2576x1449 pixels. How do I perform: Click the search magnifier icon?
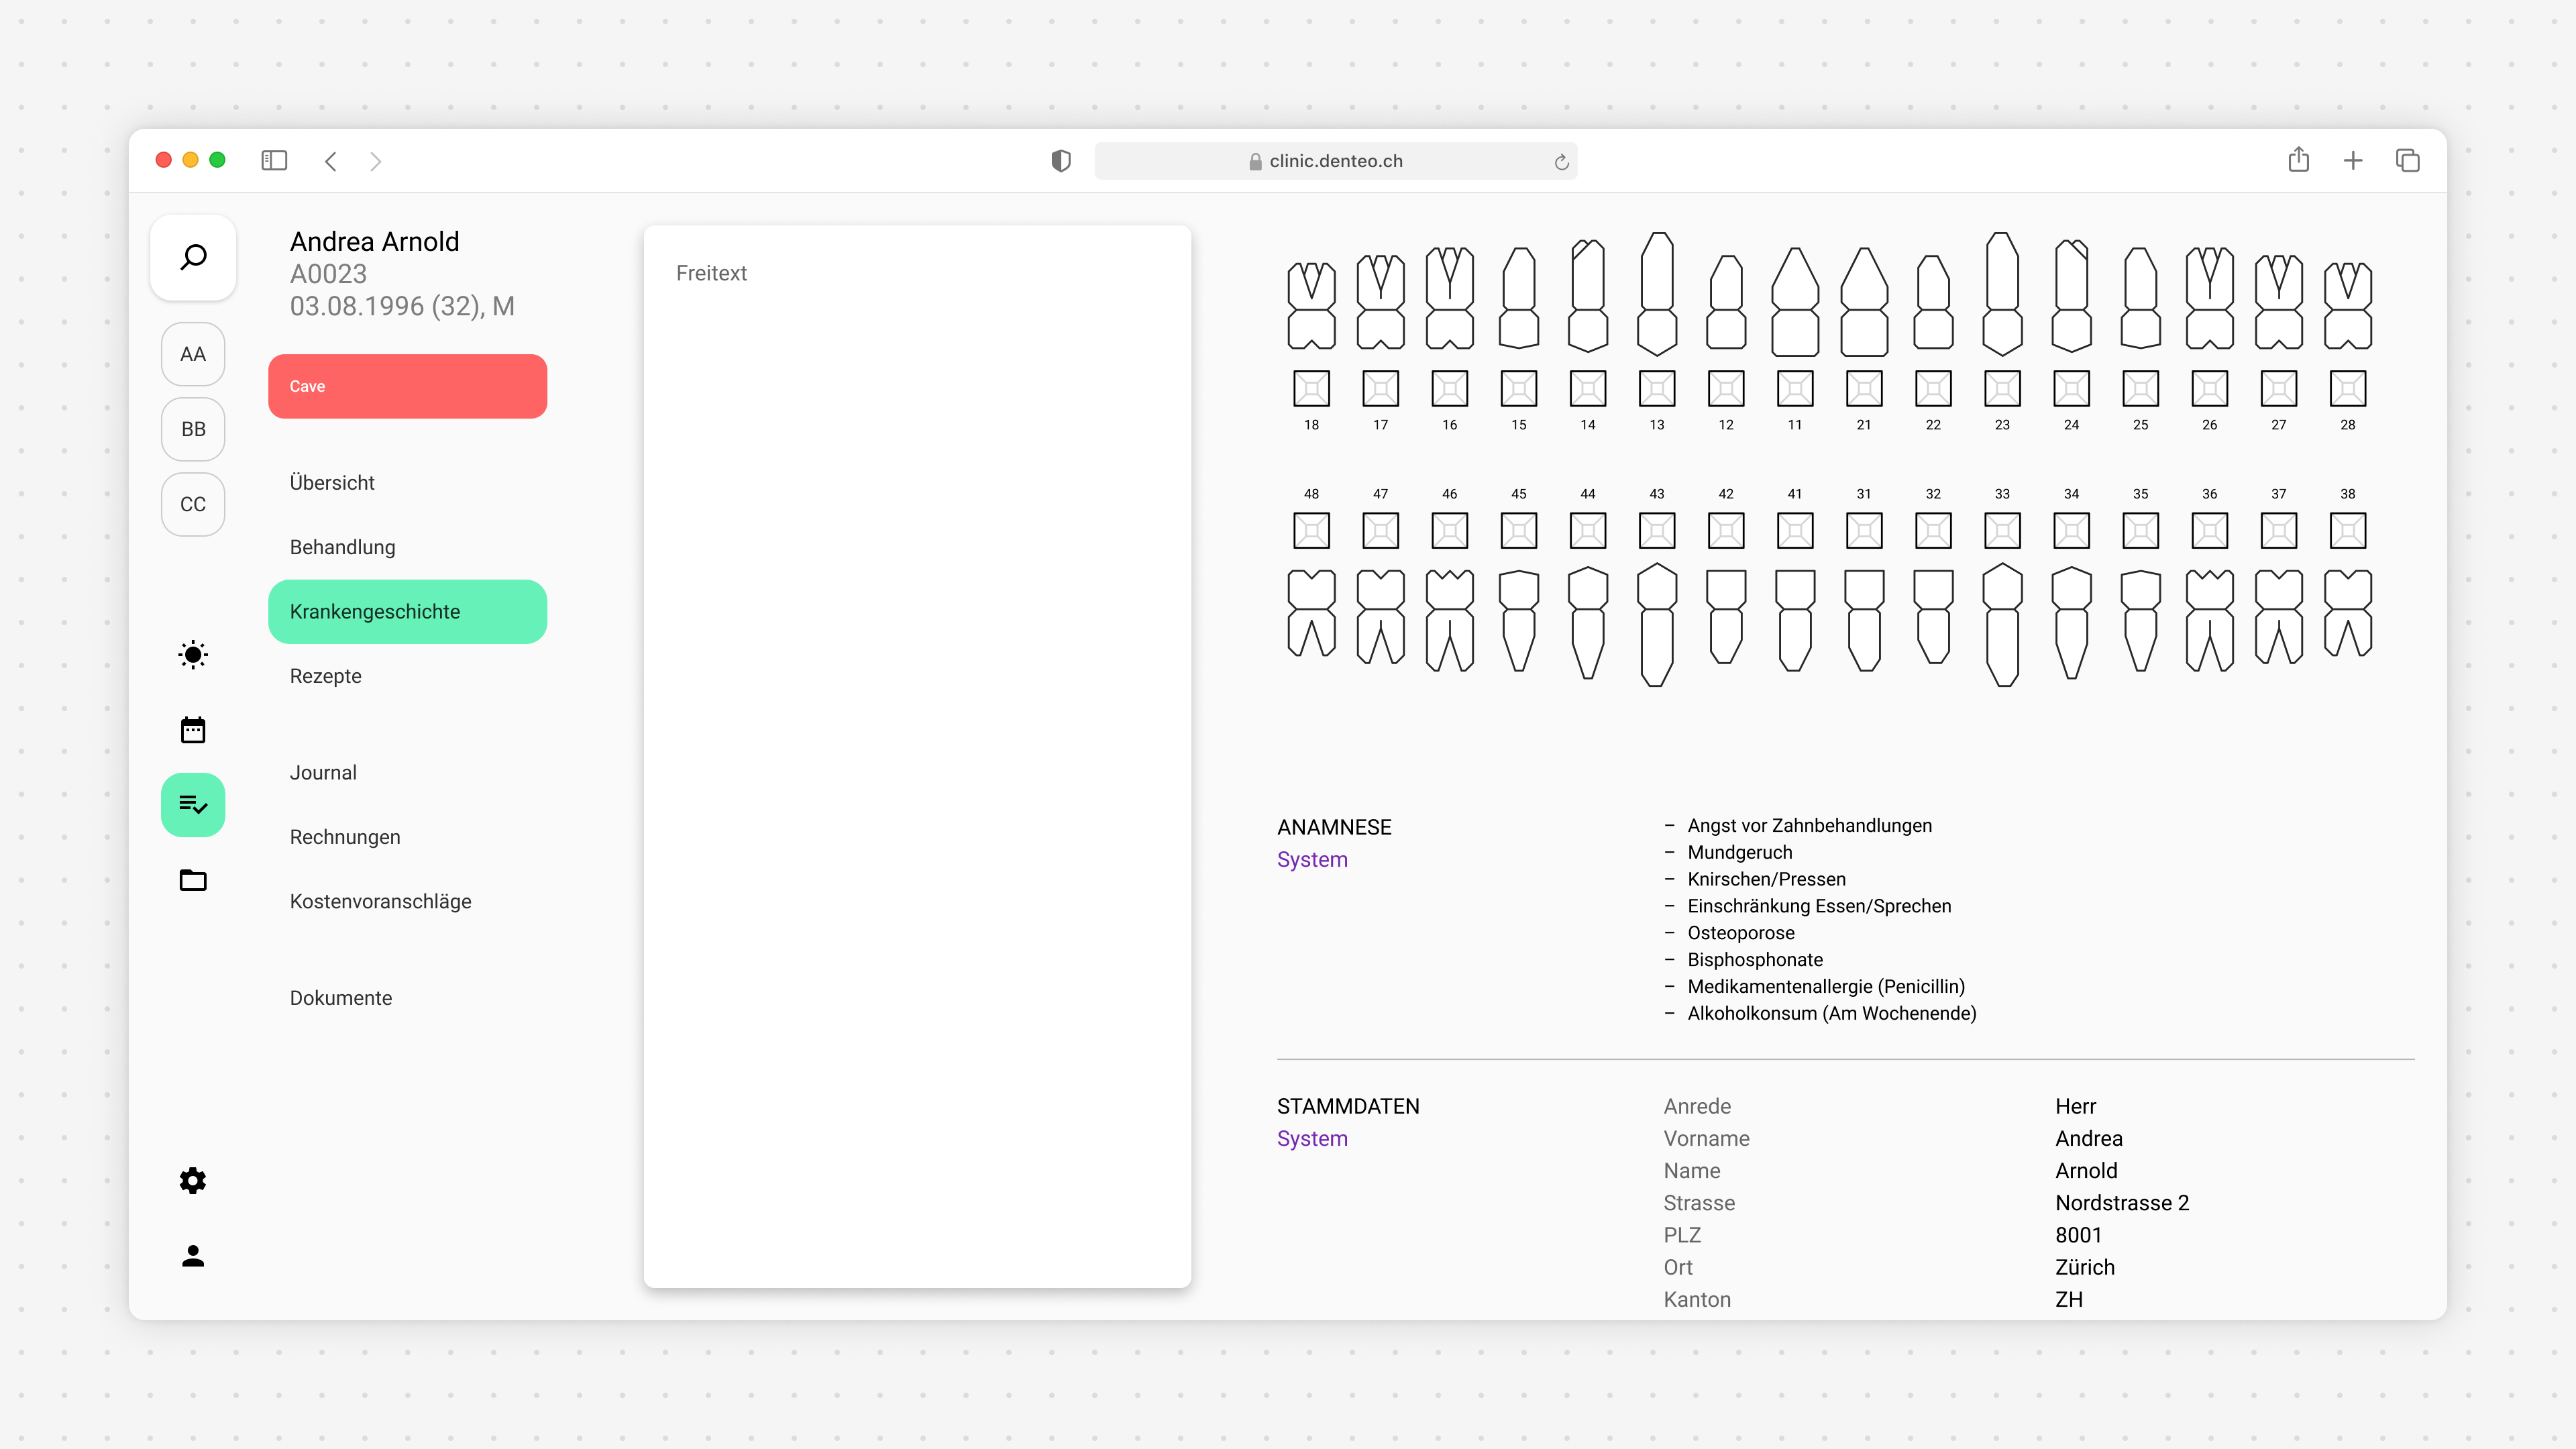[193, 257]
